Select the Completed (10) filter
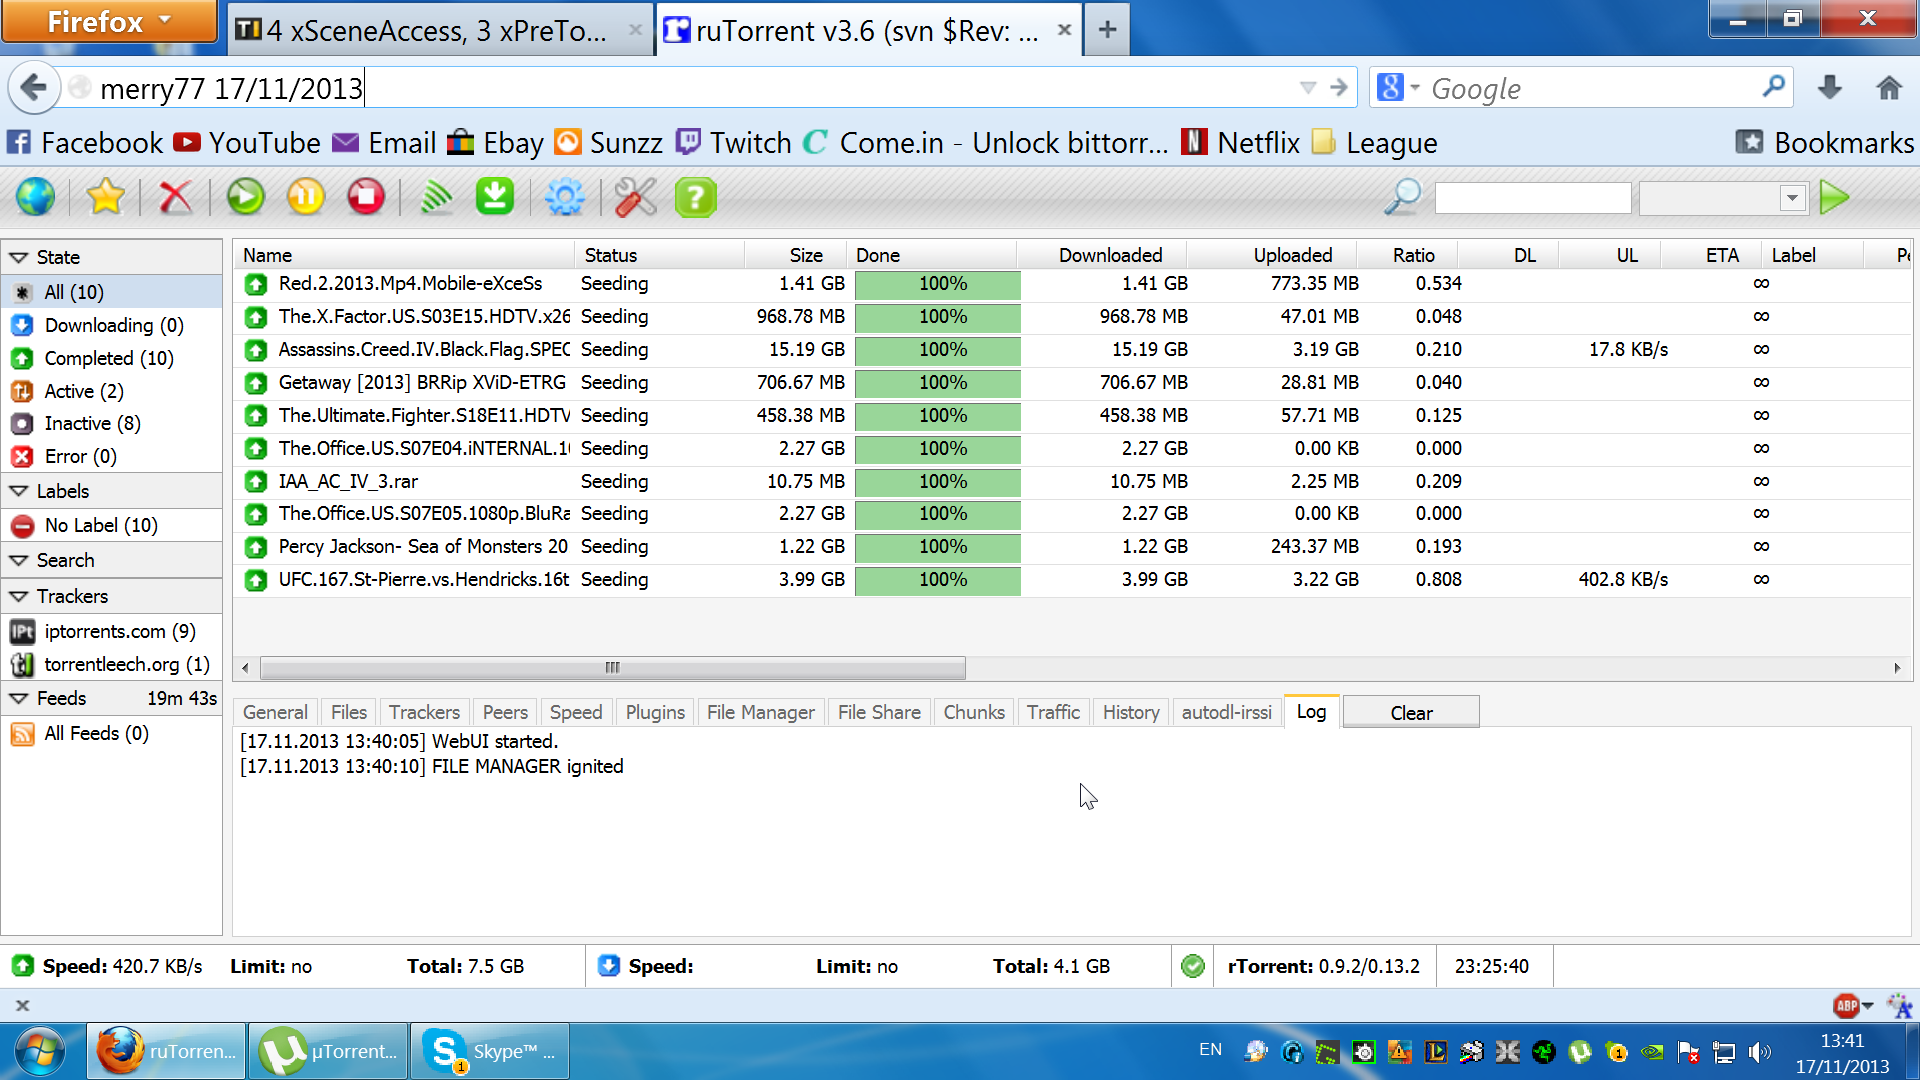Screen dimensions: 1920x1080 112,358
